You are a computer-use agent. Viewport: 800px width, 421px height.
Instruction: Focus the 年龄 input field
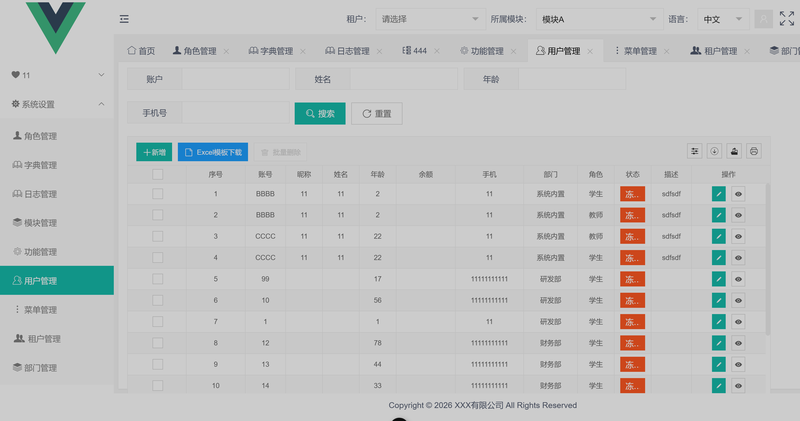click(x=572, y=79)
